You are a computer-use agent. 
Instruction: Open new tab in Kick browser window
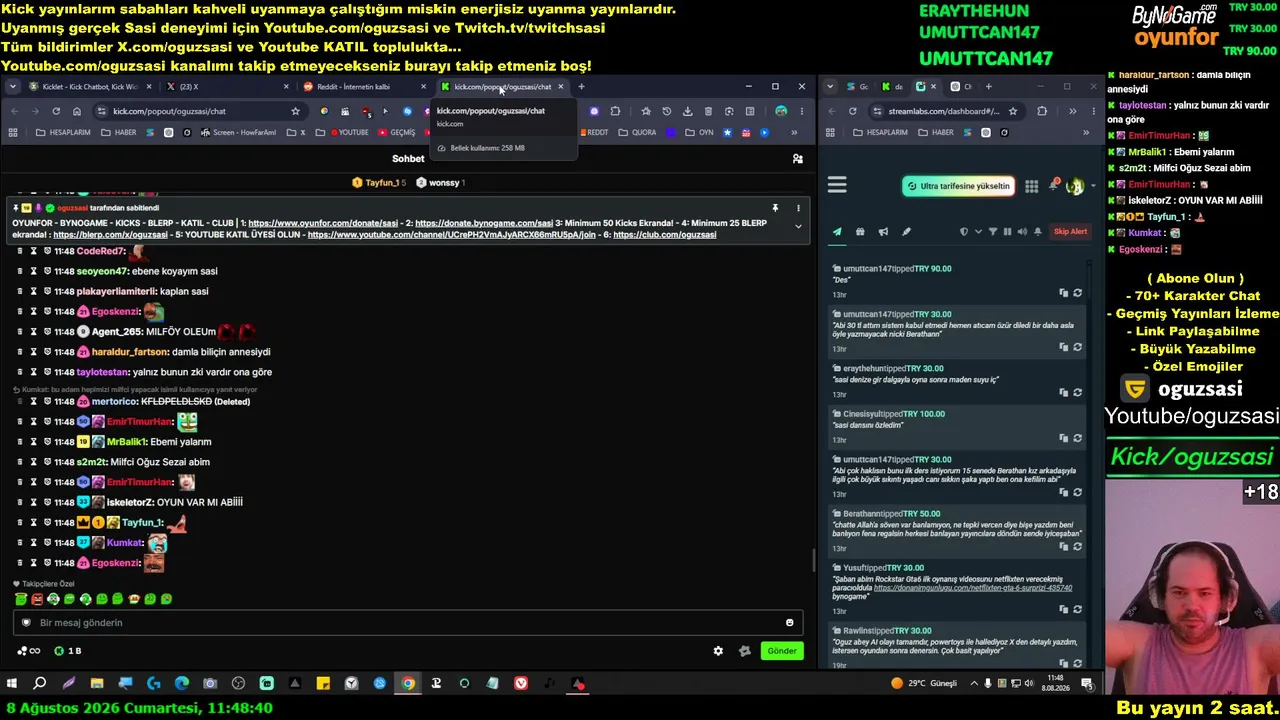coord(581,87)
